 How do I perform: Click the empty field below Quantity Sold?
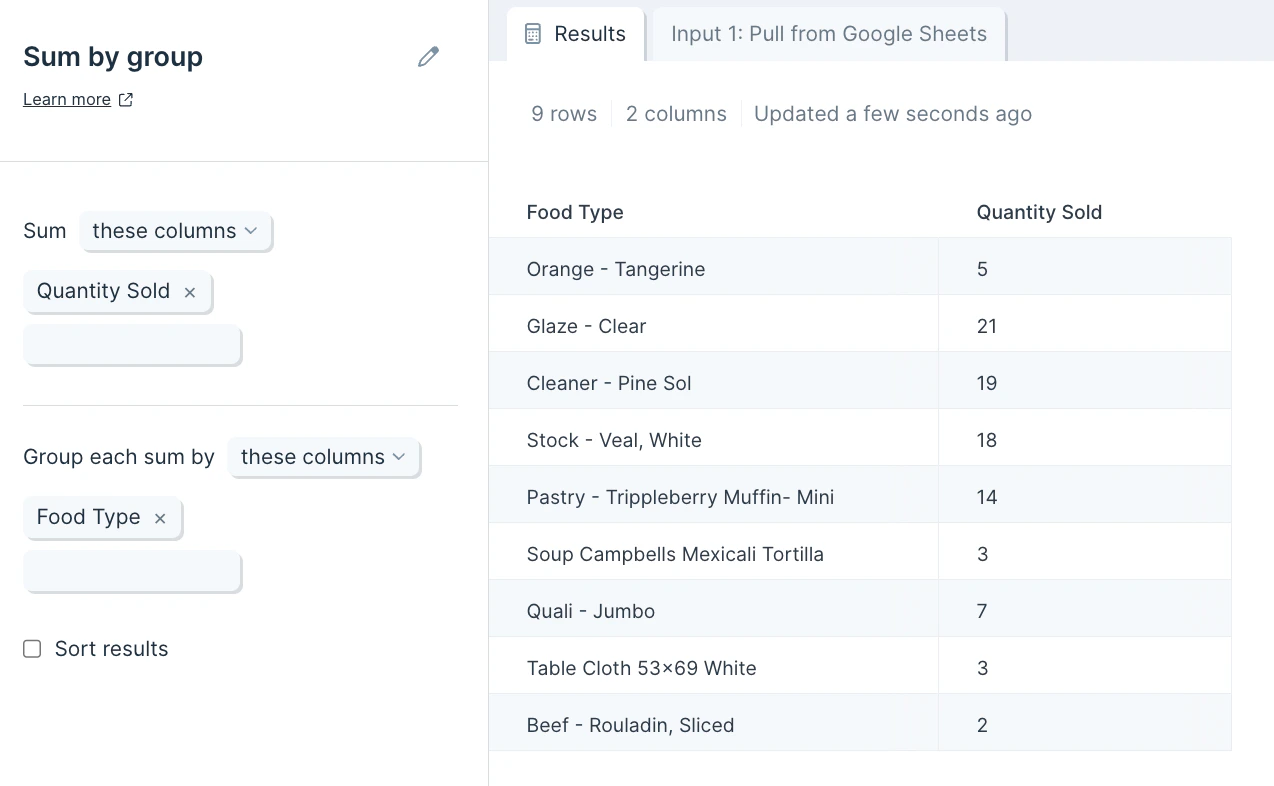[132, 345]
